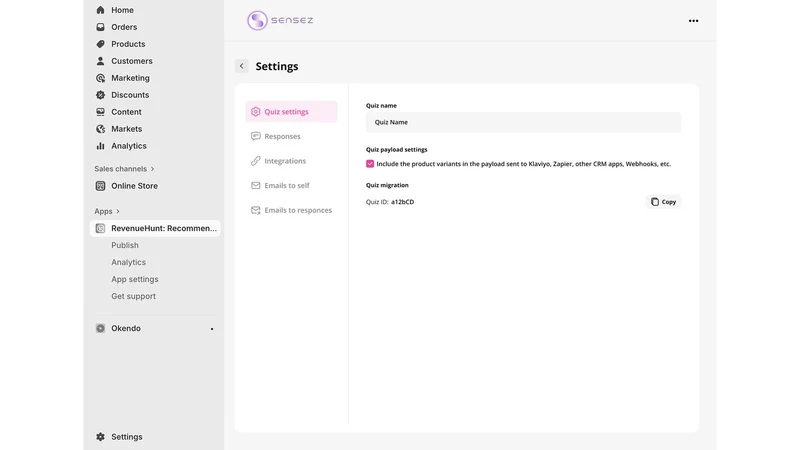Click the Markets globe icon
The image size is (800, 450).
101,129
